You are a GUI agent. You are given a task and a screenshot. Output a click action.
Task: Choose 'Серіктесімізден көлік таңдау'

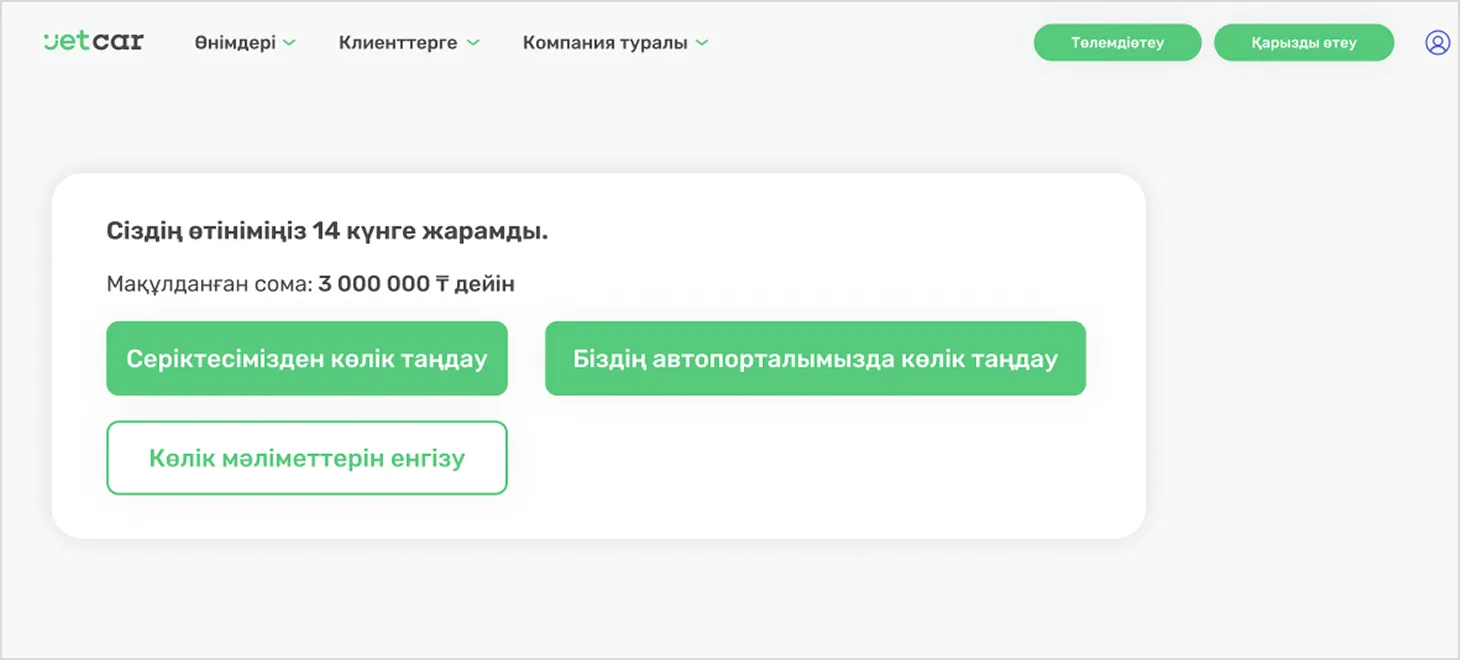(x=306, y=358)
